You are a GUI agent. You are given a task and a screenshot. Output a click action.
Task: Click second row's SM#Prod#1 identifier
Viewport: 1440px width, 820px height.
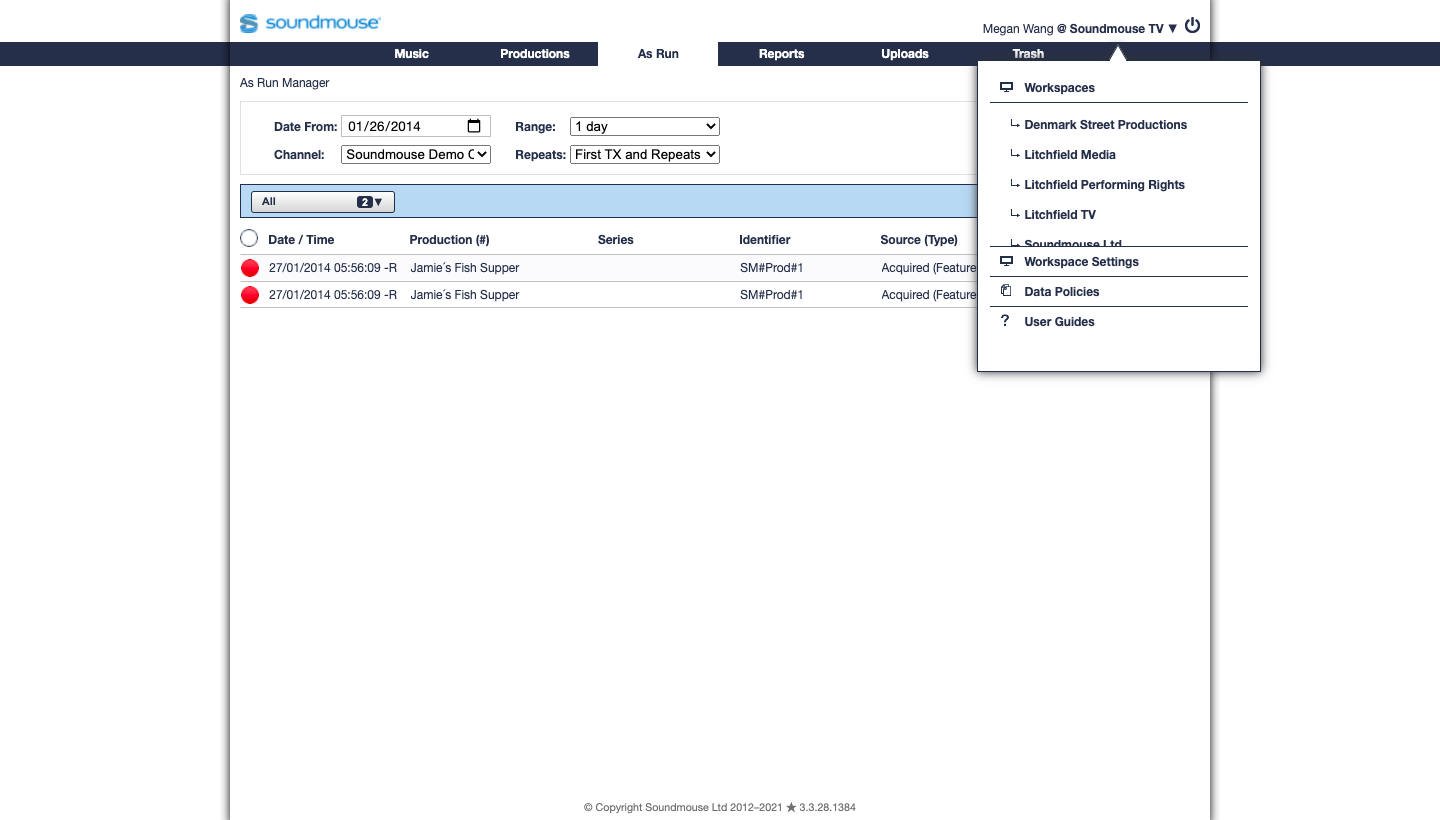pyautogui.click(x=772, y=295)
